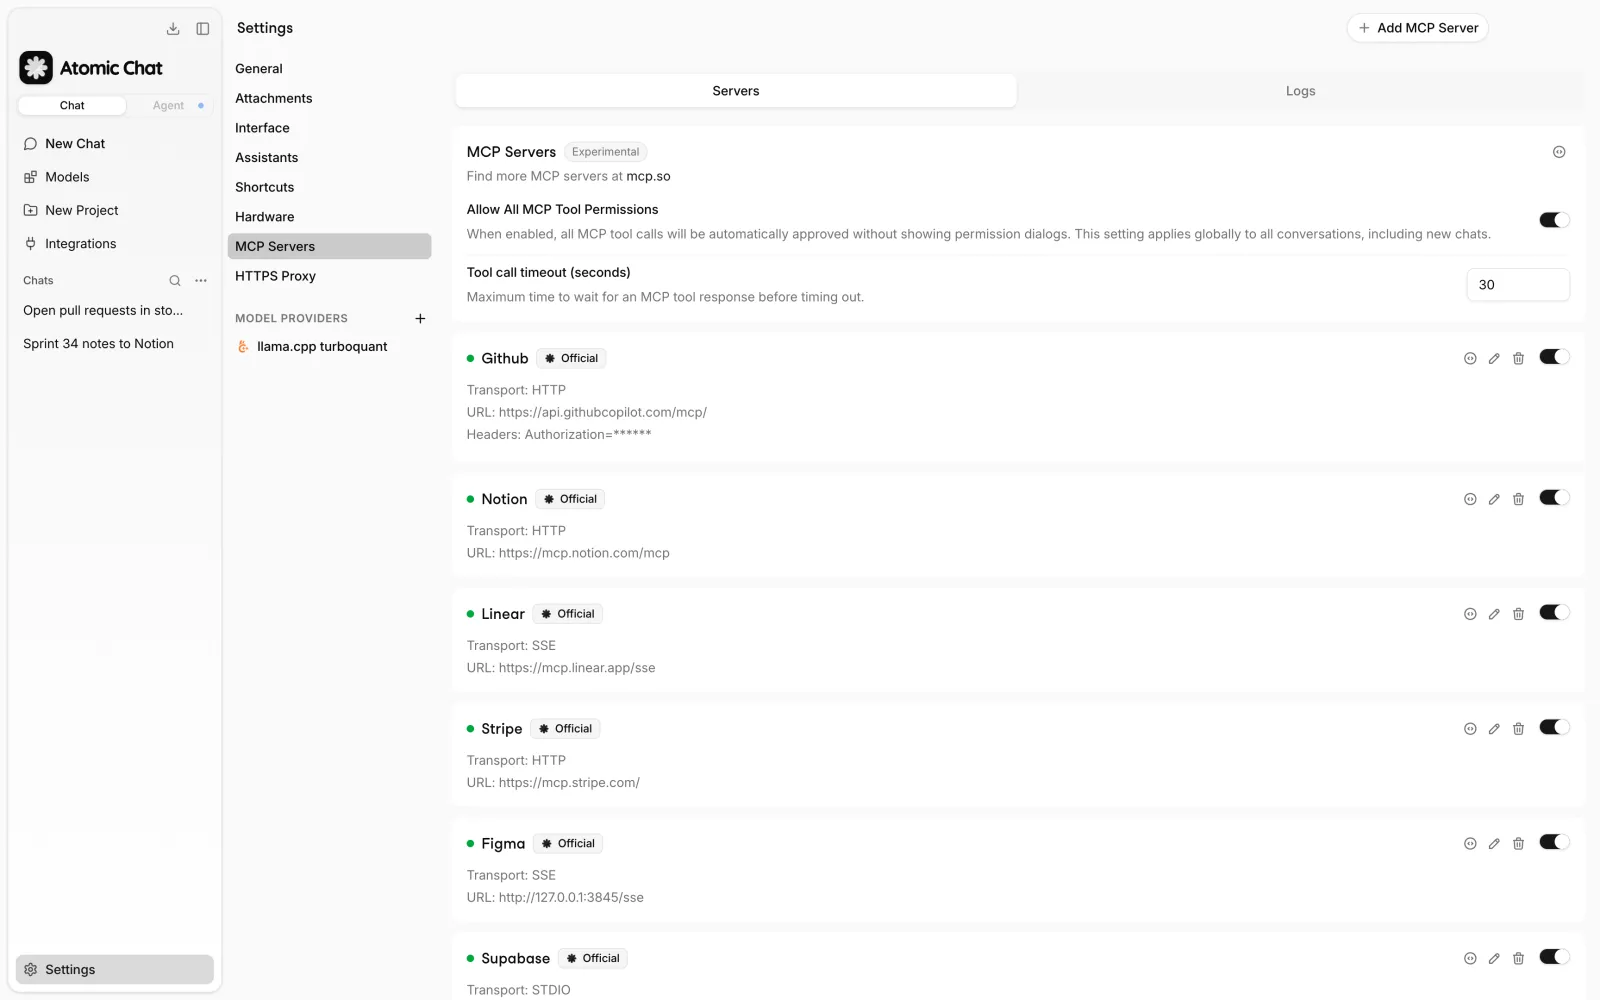Click Github's Official badge
Image resolution: width=1600 pixels, height=1000 pixels.
click(x=571, y=358)
